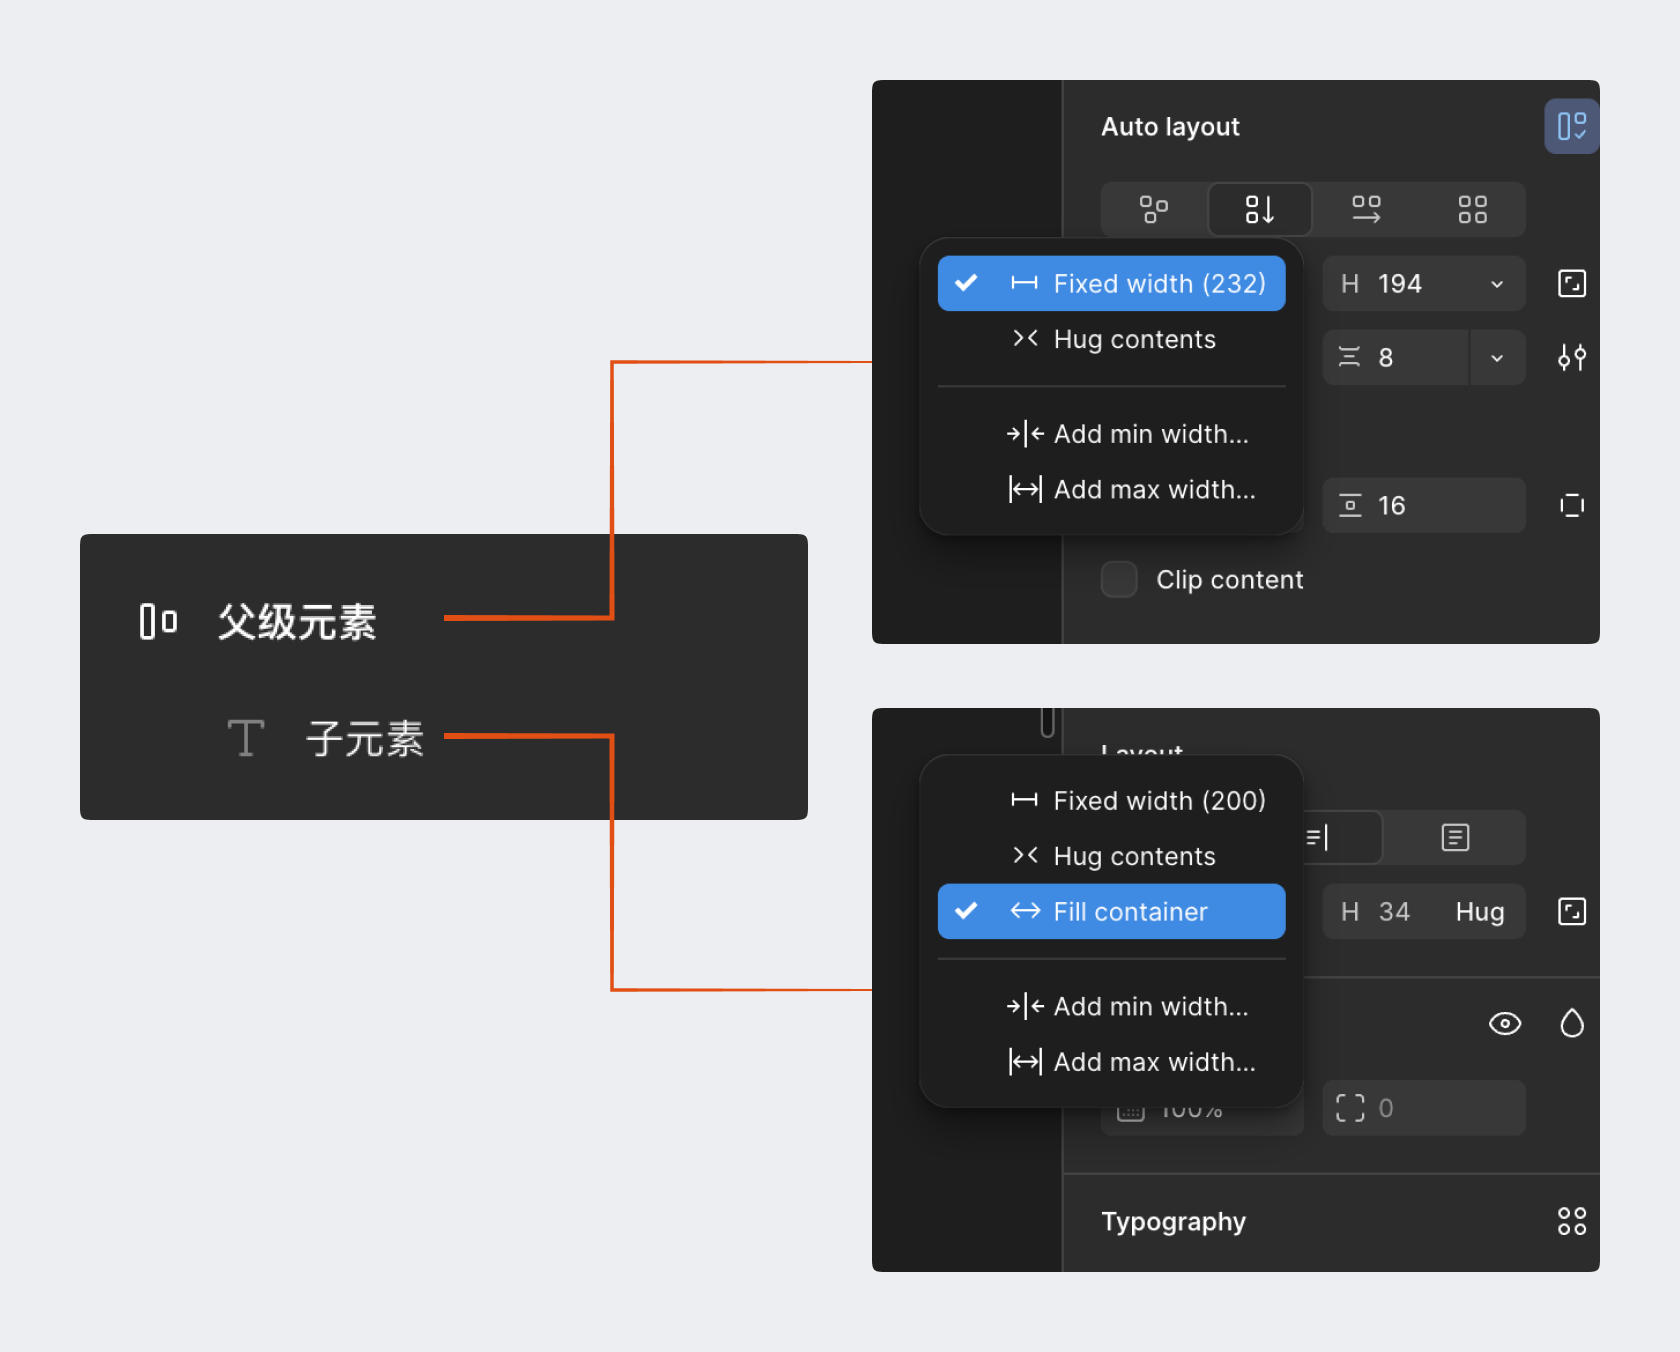1680x1352 pixels.
Task: Click the auto layout toggle icon in header
Action: pyautogui.click(x=1571, y=126)
